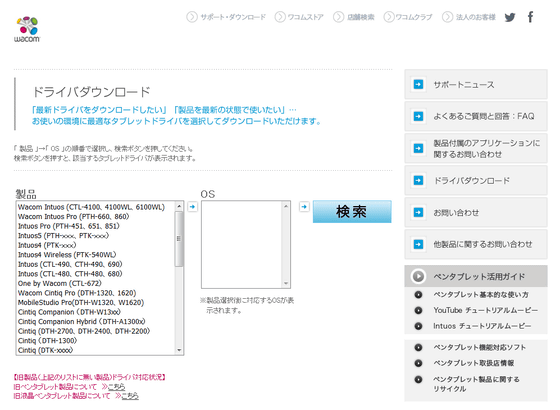Open ペンタブレット取扱店情報 link
560x410 pixels.
(x=474, y=363)
